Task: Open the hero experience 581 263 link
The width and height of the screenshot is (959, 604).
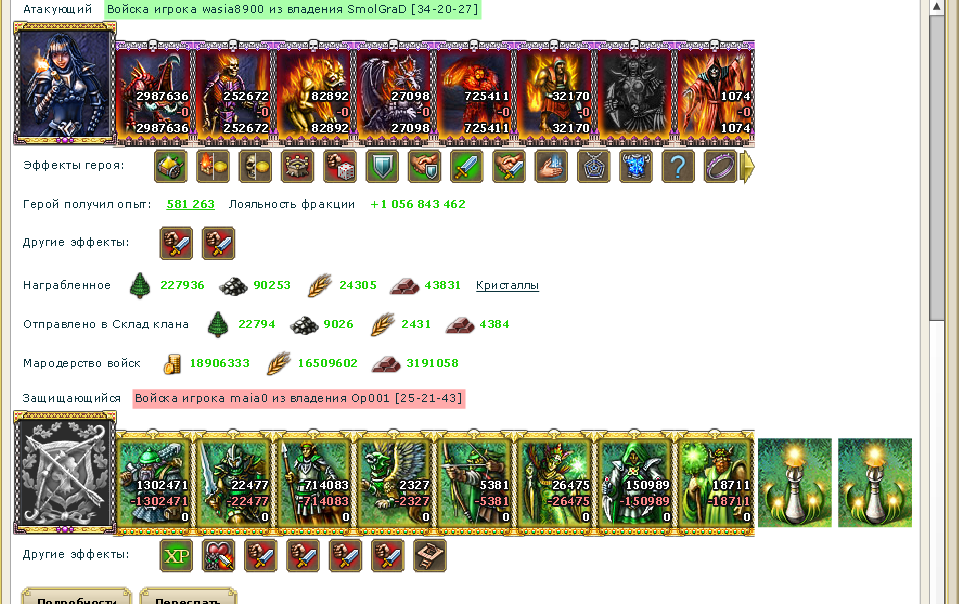Action: point(190,204)
